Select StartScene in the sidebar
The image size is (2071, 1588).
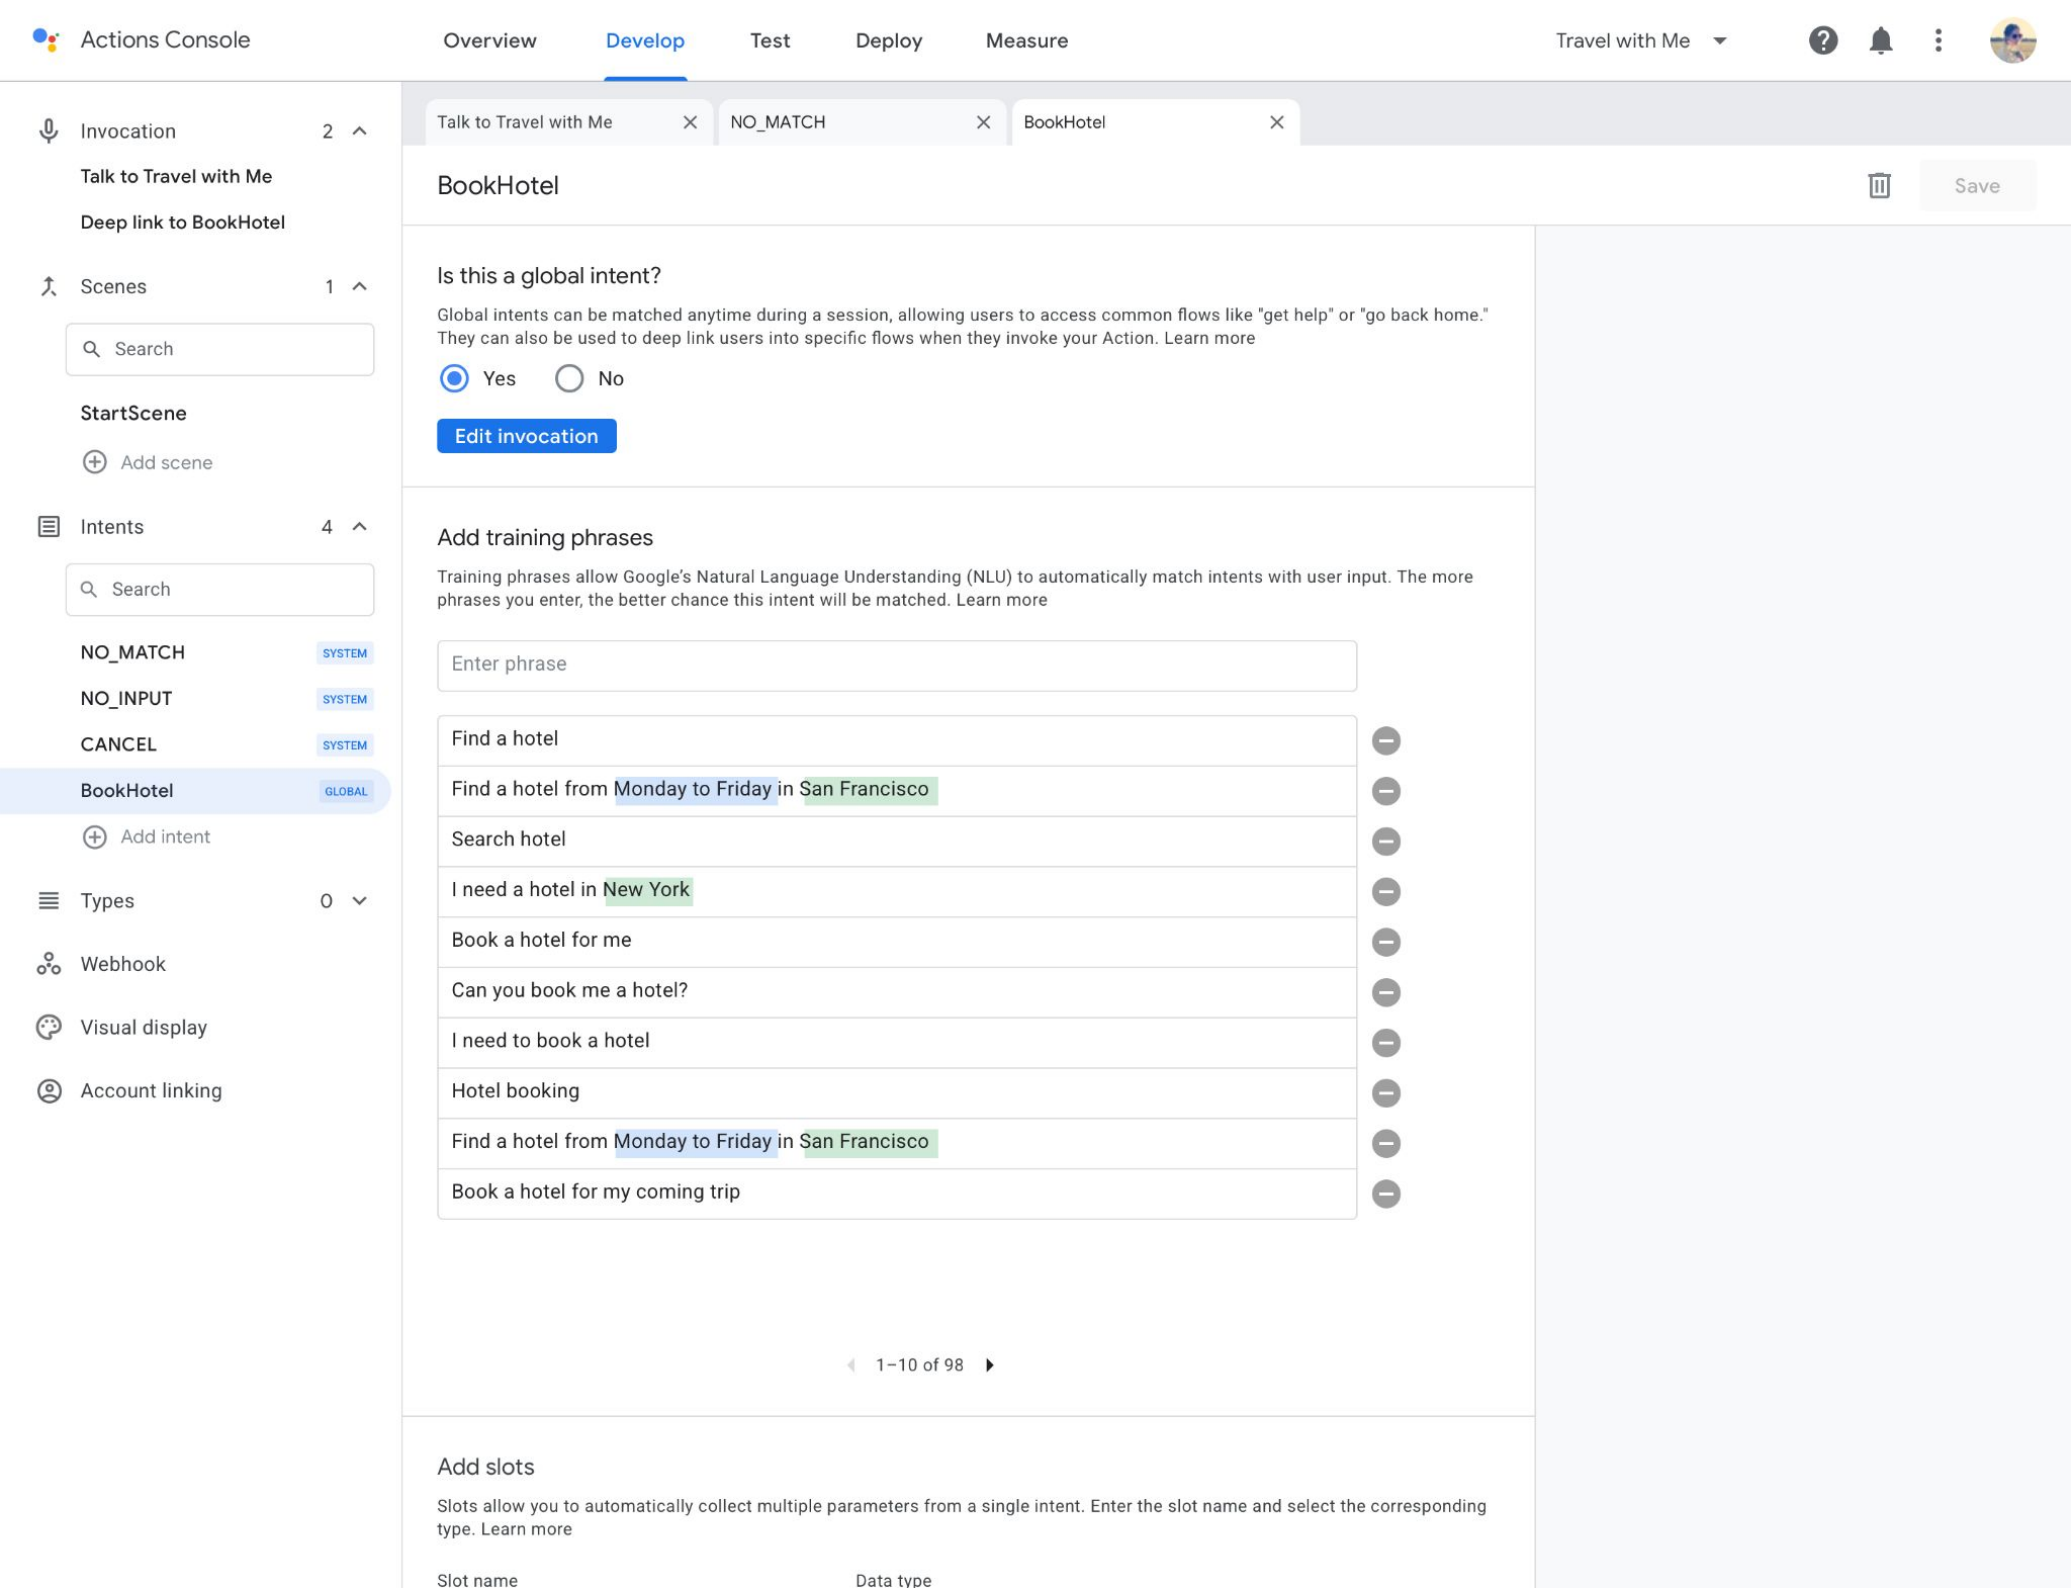pyautogui.click(x=133, y=413)
